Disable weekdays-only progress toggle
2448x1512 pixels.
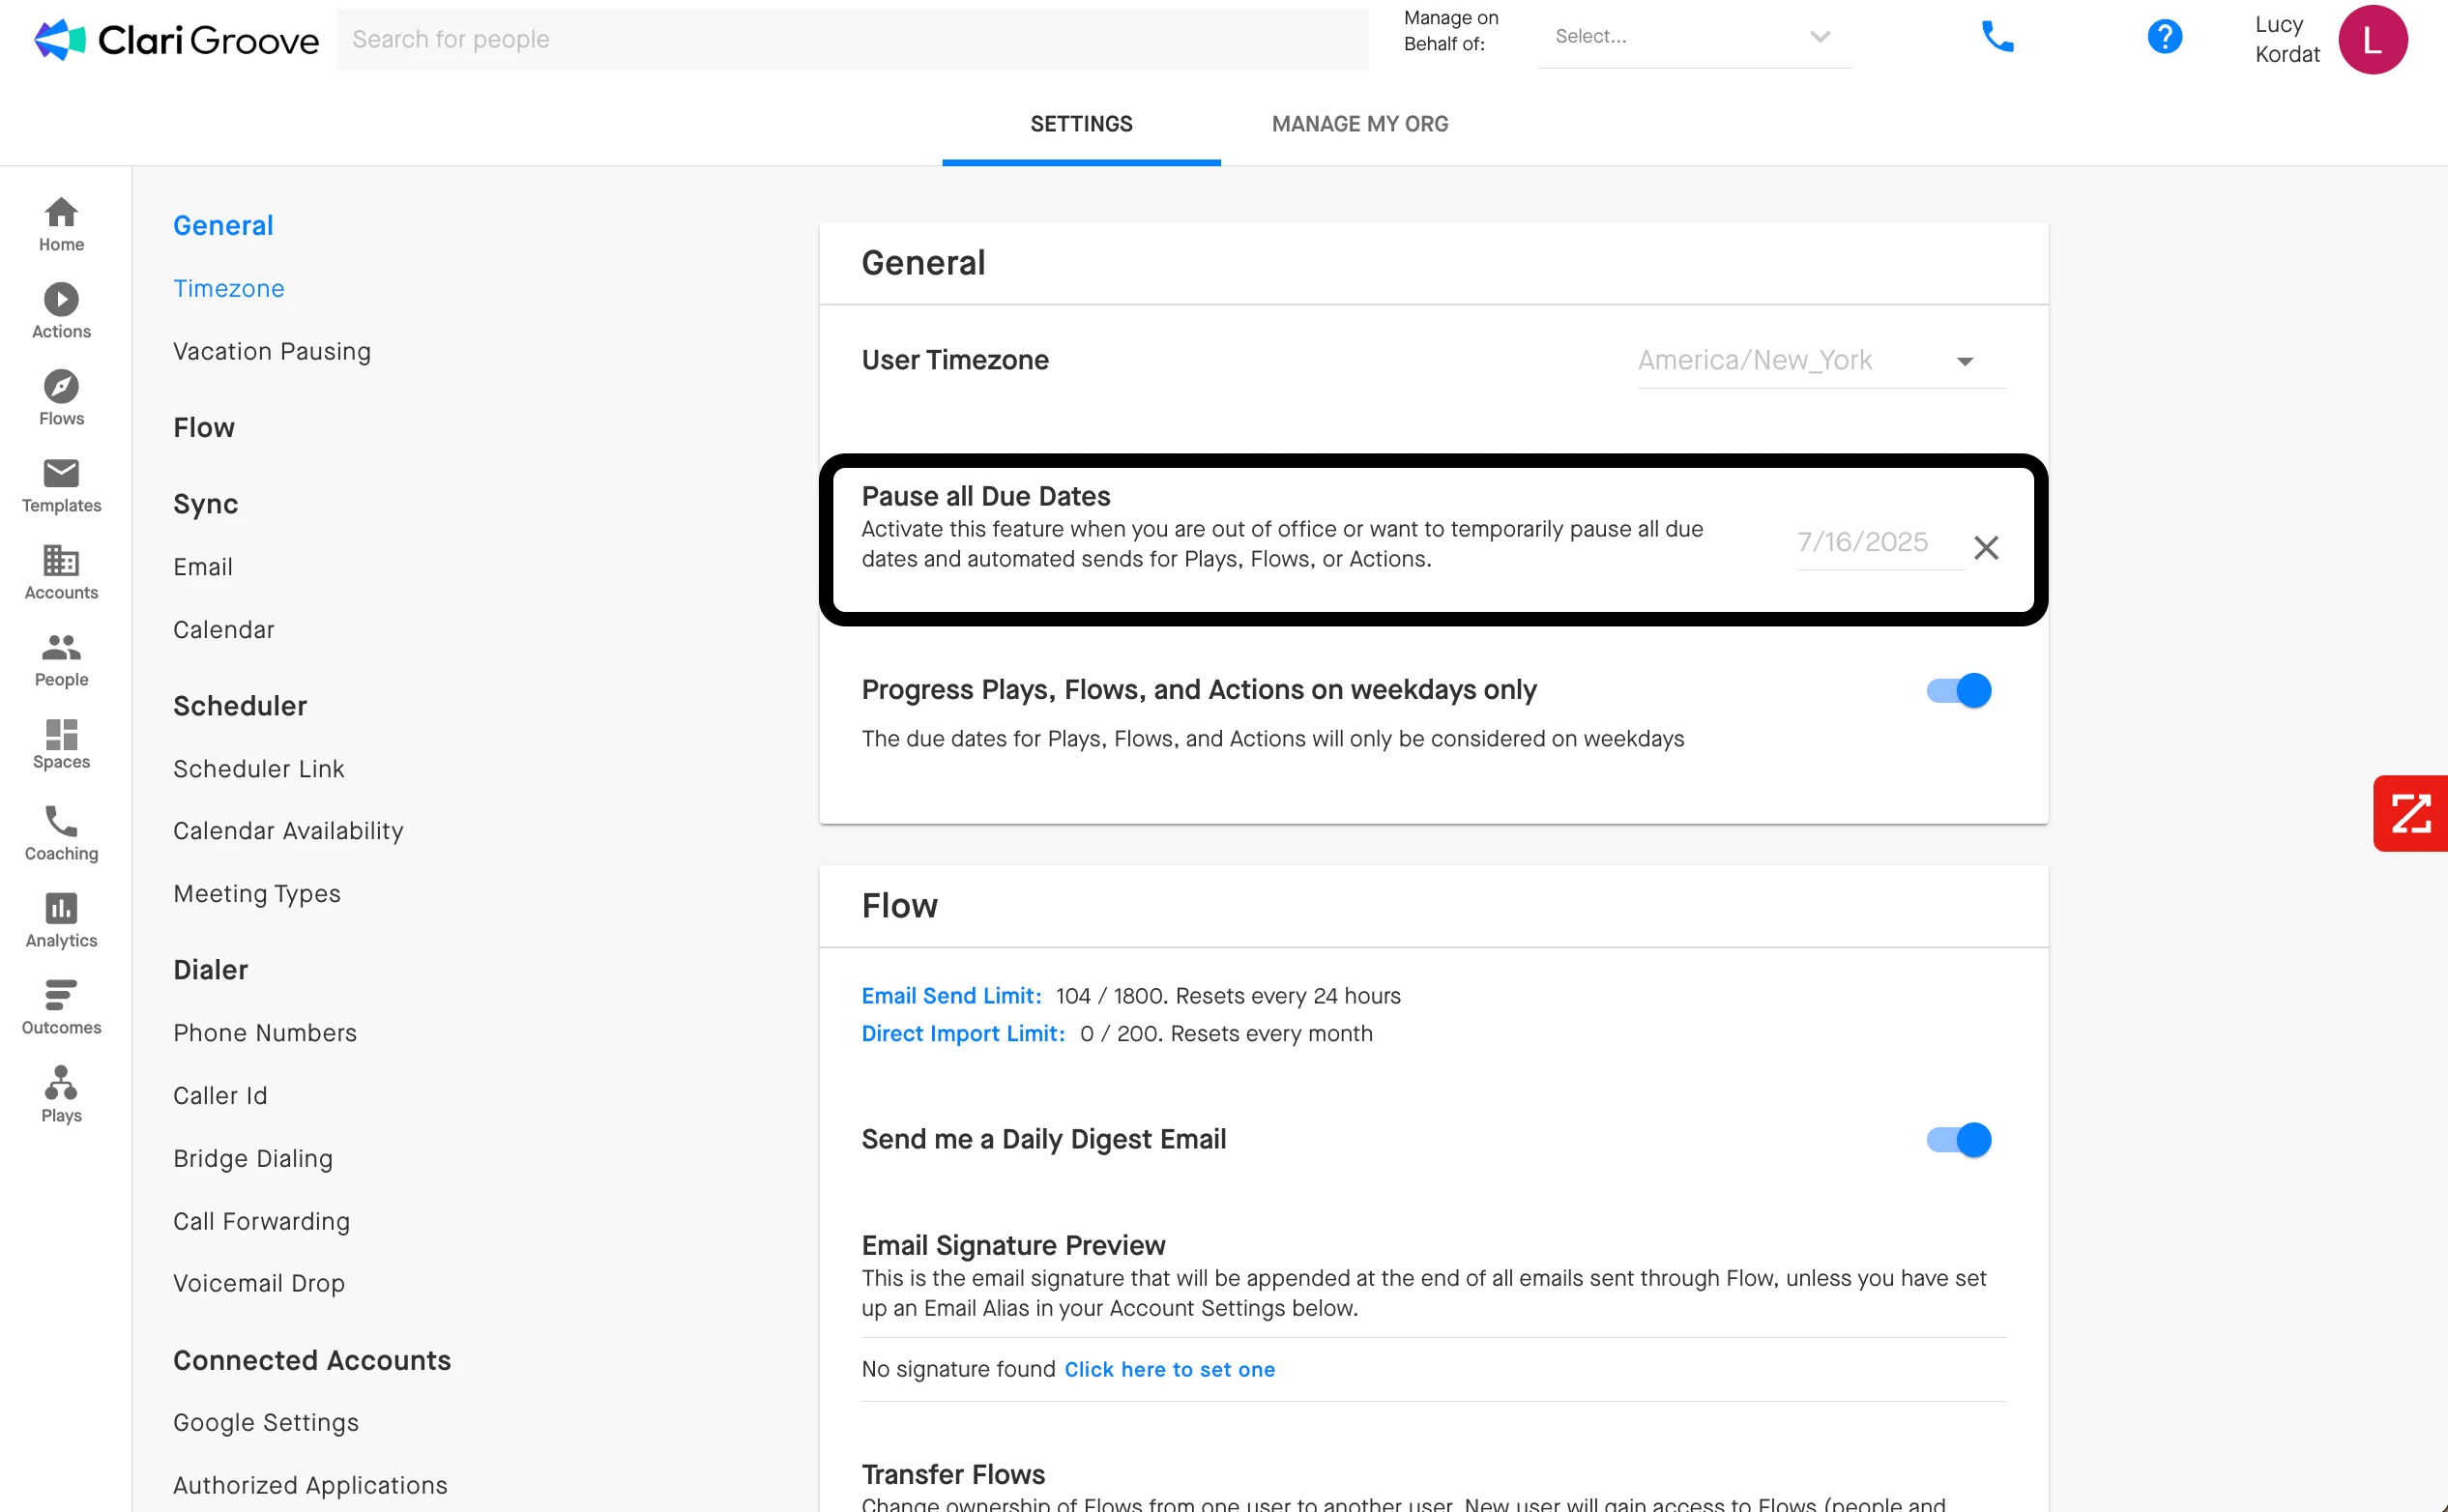pos(1958,690)
